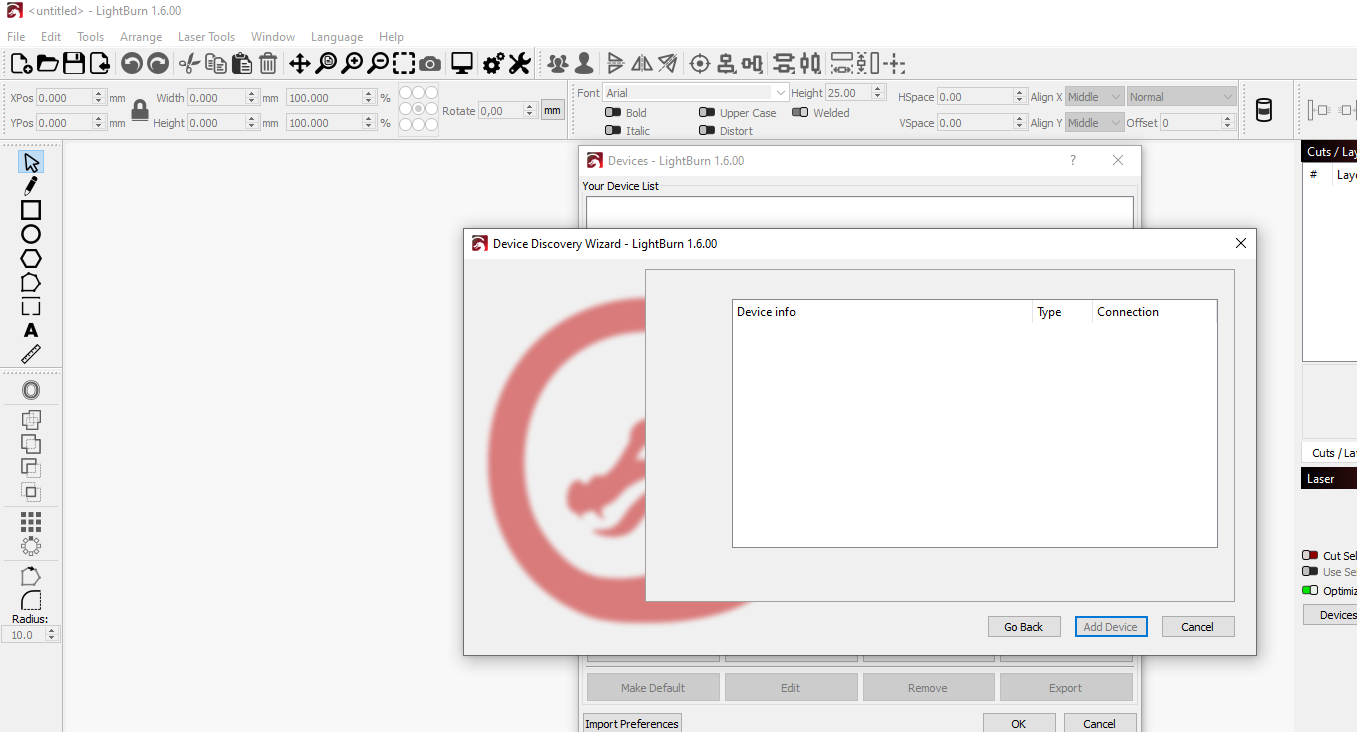
Task: Click the Radius spinner arrows
Action: [52, 634]
